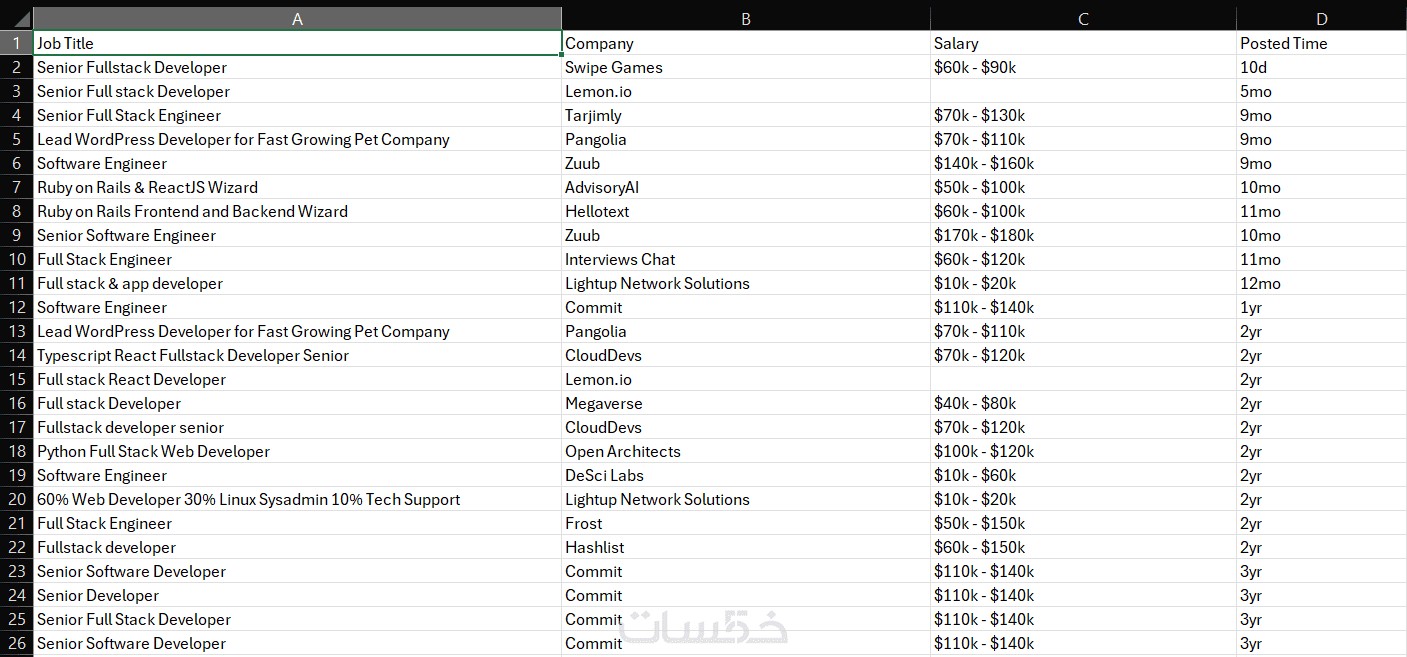Screen dimensions: 1407x657
Task: Select row 1 header number
Action: coord(16,43)
